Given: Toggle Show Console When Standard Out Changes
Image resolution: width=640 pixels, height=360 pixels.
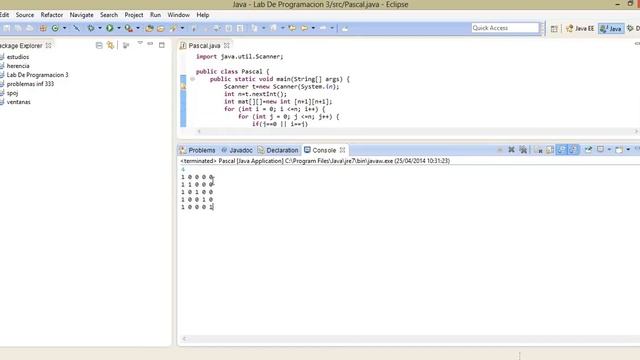Looking at the screenshot, I should (x=562, y=150).
